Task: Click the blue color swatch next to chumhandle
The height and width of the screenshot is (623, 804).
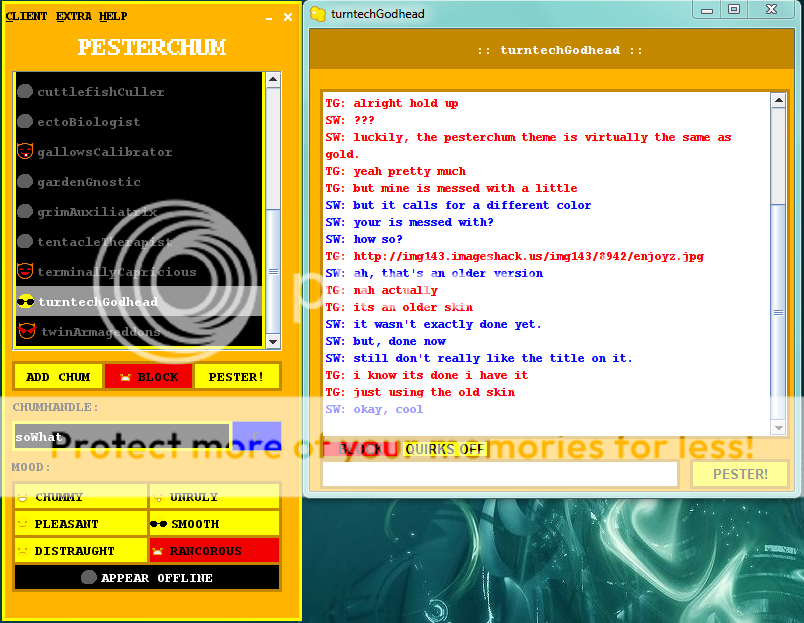Action: [257, 436]
